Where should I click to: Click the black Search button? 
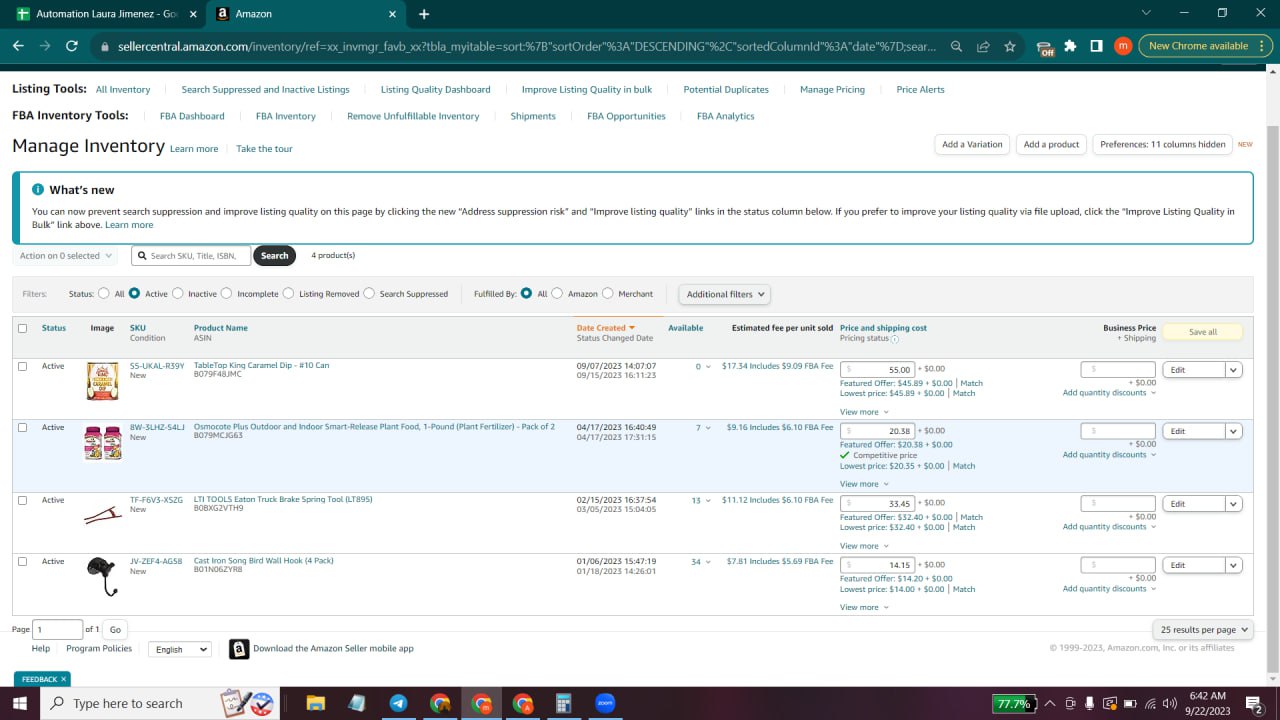(x=274, y=256)
